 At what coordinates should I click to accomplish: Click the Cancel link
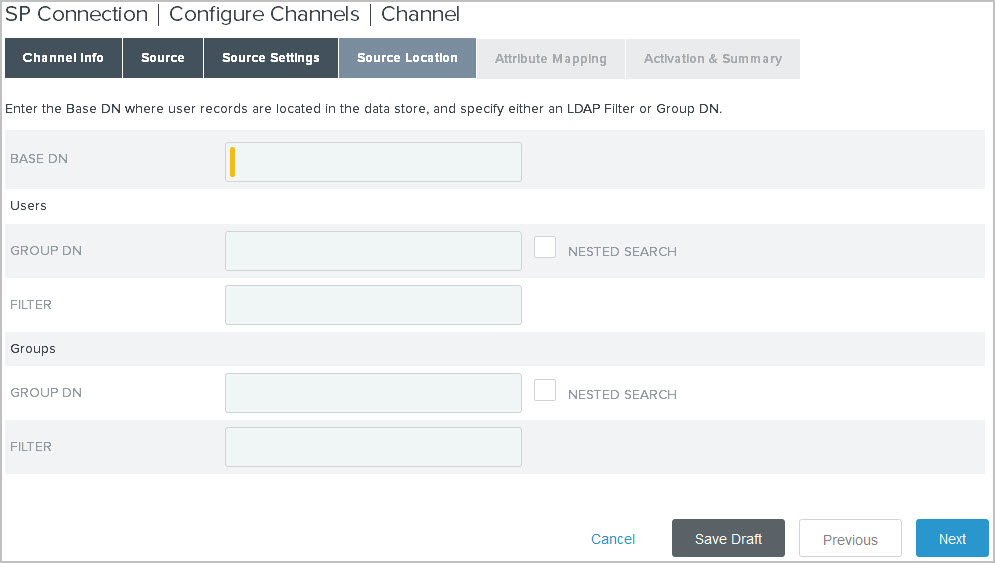[x=613, y=539]
